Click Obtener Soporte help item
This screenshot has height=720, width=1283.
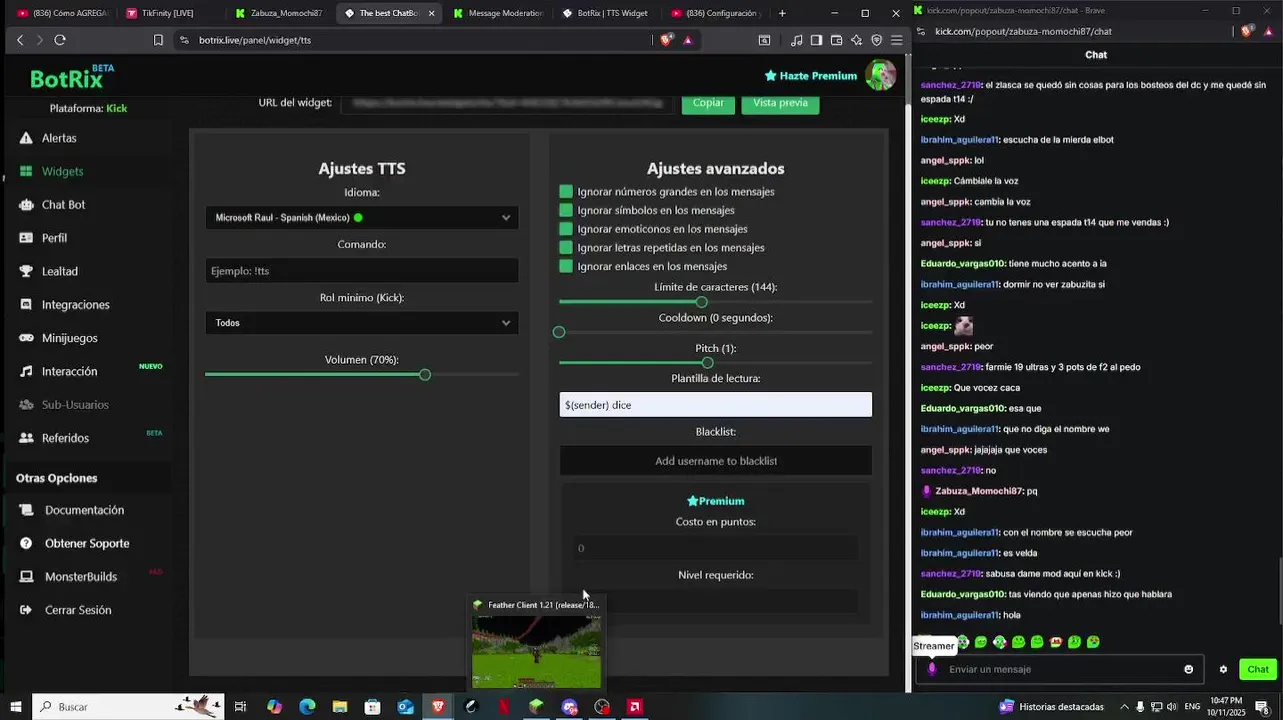click(87, 543)
